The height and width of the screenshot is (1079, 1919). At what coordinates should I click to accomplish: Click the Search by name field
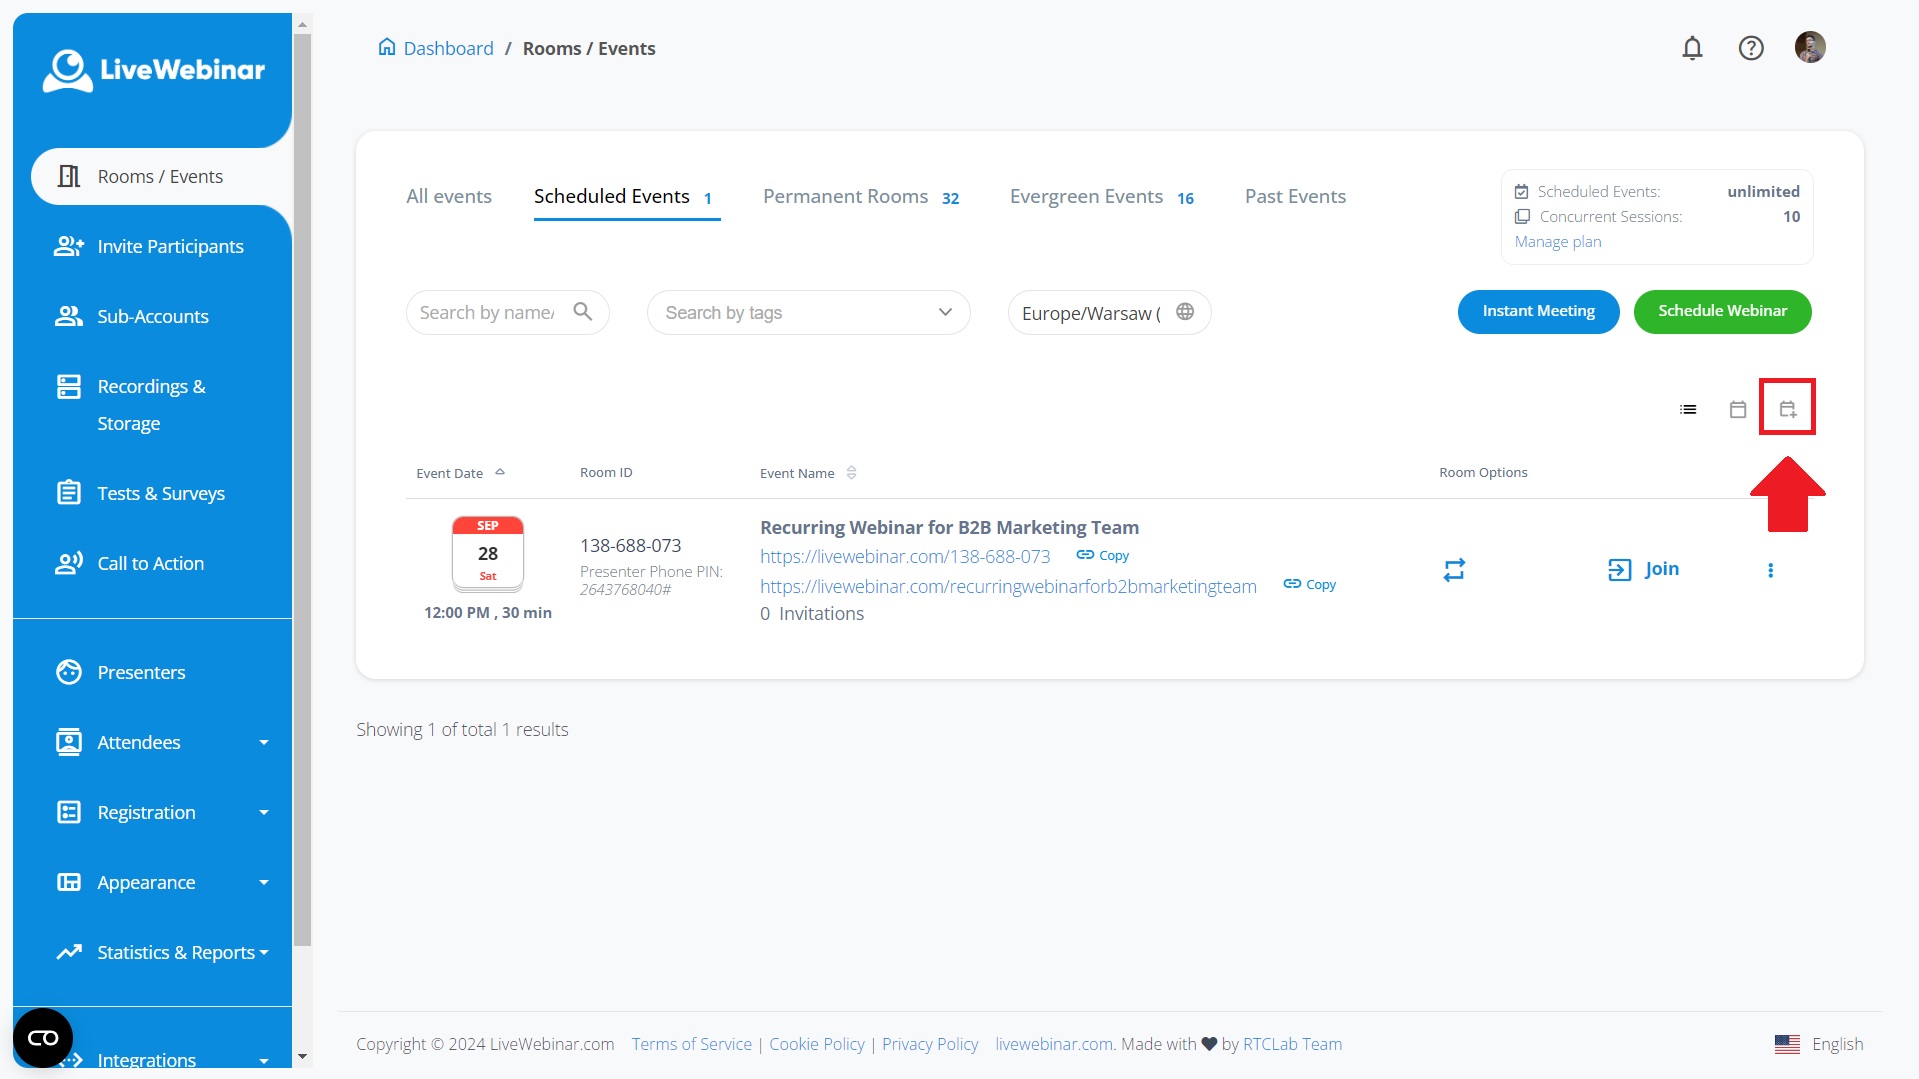point(487,313)
